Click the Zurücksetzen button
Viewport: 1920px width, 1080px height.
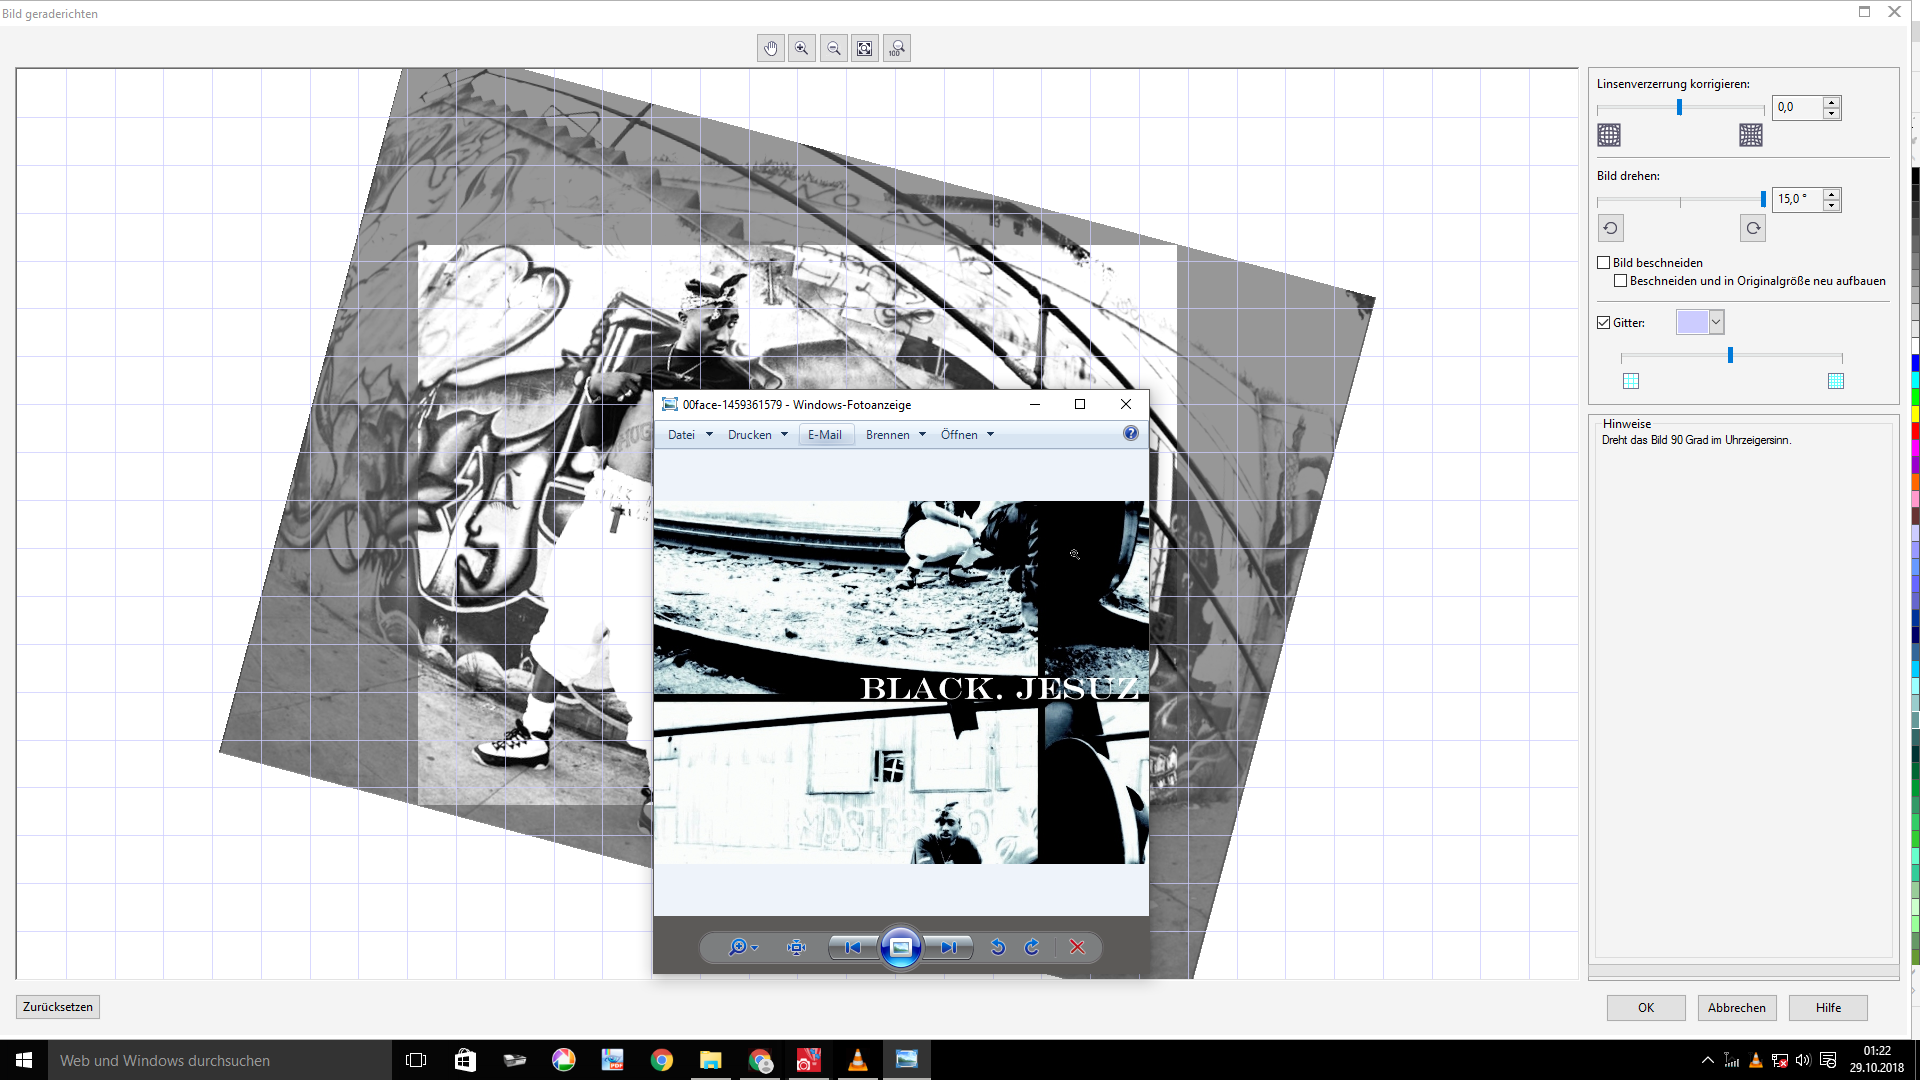point(58,1007)
